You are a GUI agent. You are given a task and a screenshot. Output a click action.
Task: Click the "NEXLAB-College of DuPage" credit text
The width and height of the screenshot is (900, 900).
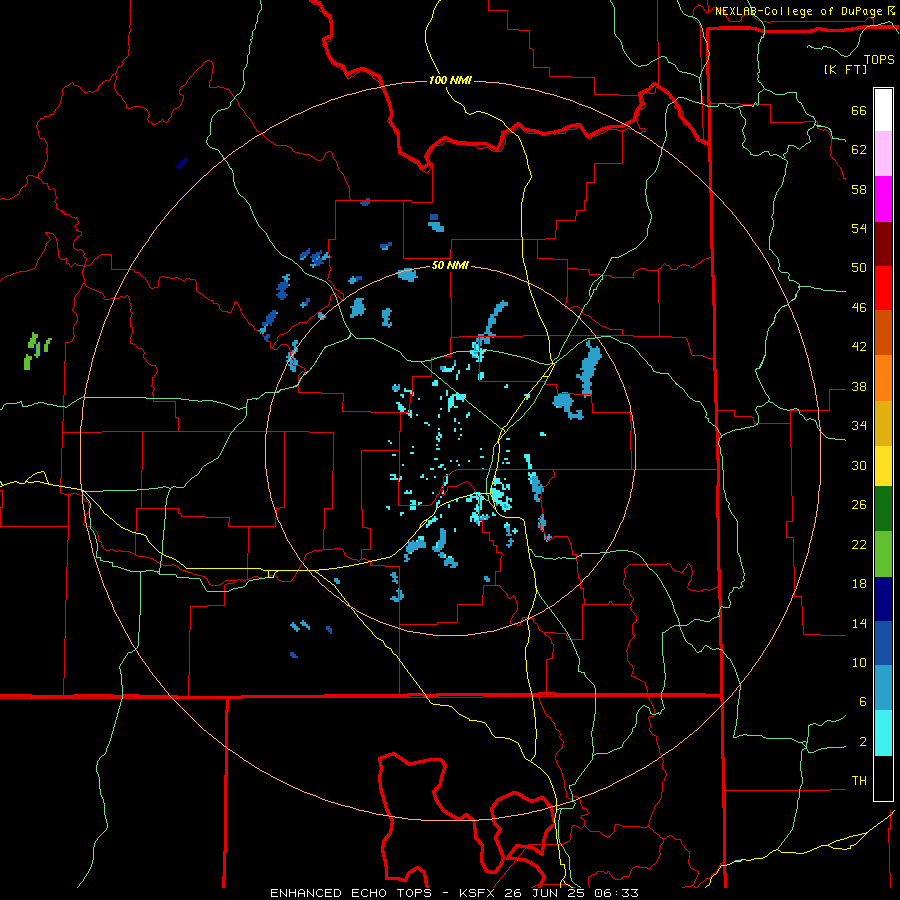pyautogui.click(x=799, y=11)
